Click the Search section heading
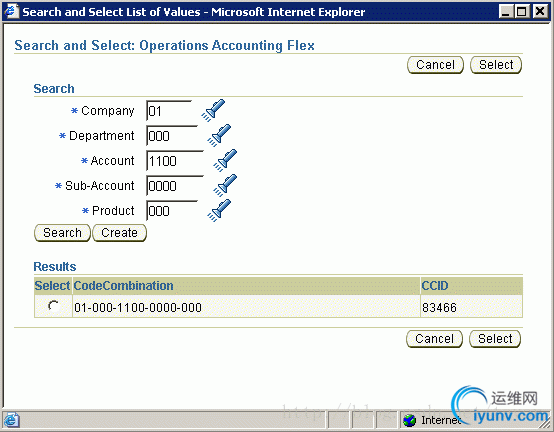This screenshot has width=554, height=432. tap(54, 89)
